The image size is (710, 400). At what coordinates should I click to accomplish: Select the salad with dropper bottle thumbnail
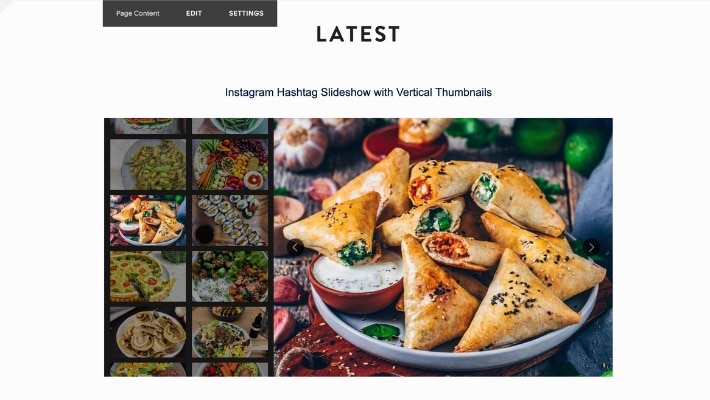[230, 333]
